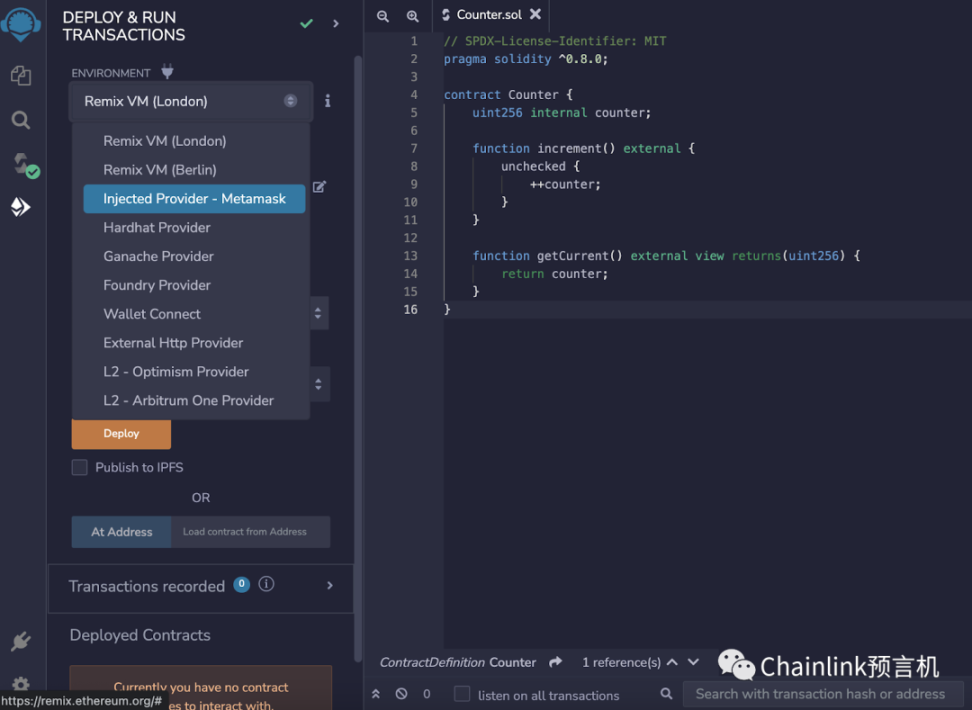The height and width of the screenshot is (710, 972).
Task: Enable the Publish to IPFS checkbox
Action: click(80, 467)
